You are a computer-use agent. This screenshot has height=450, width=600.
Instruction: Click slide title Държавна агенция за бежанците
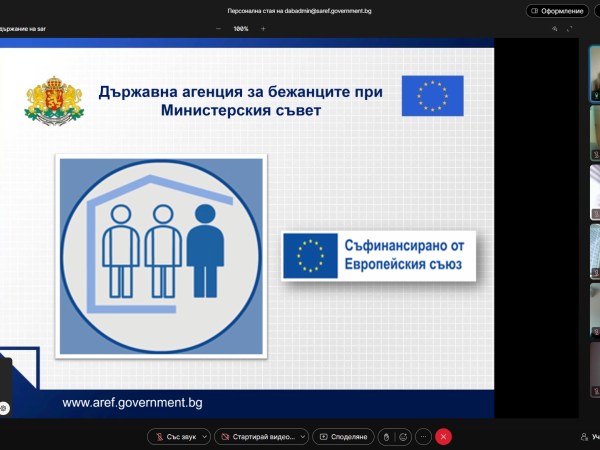pos(241,101)
